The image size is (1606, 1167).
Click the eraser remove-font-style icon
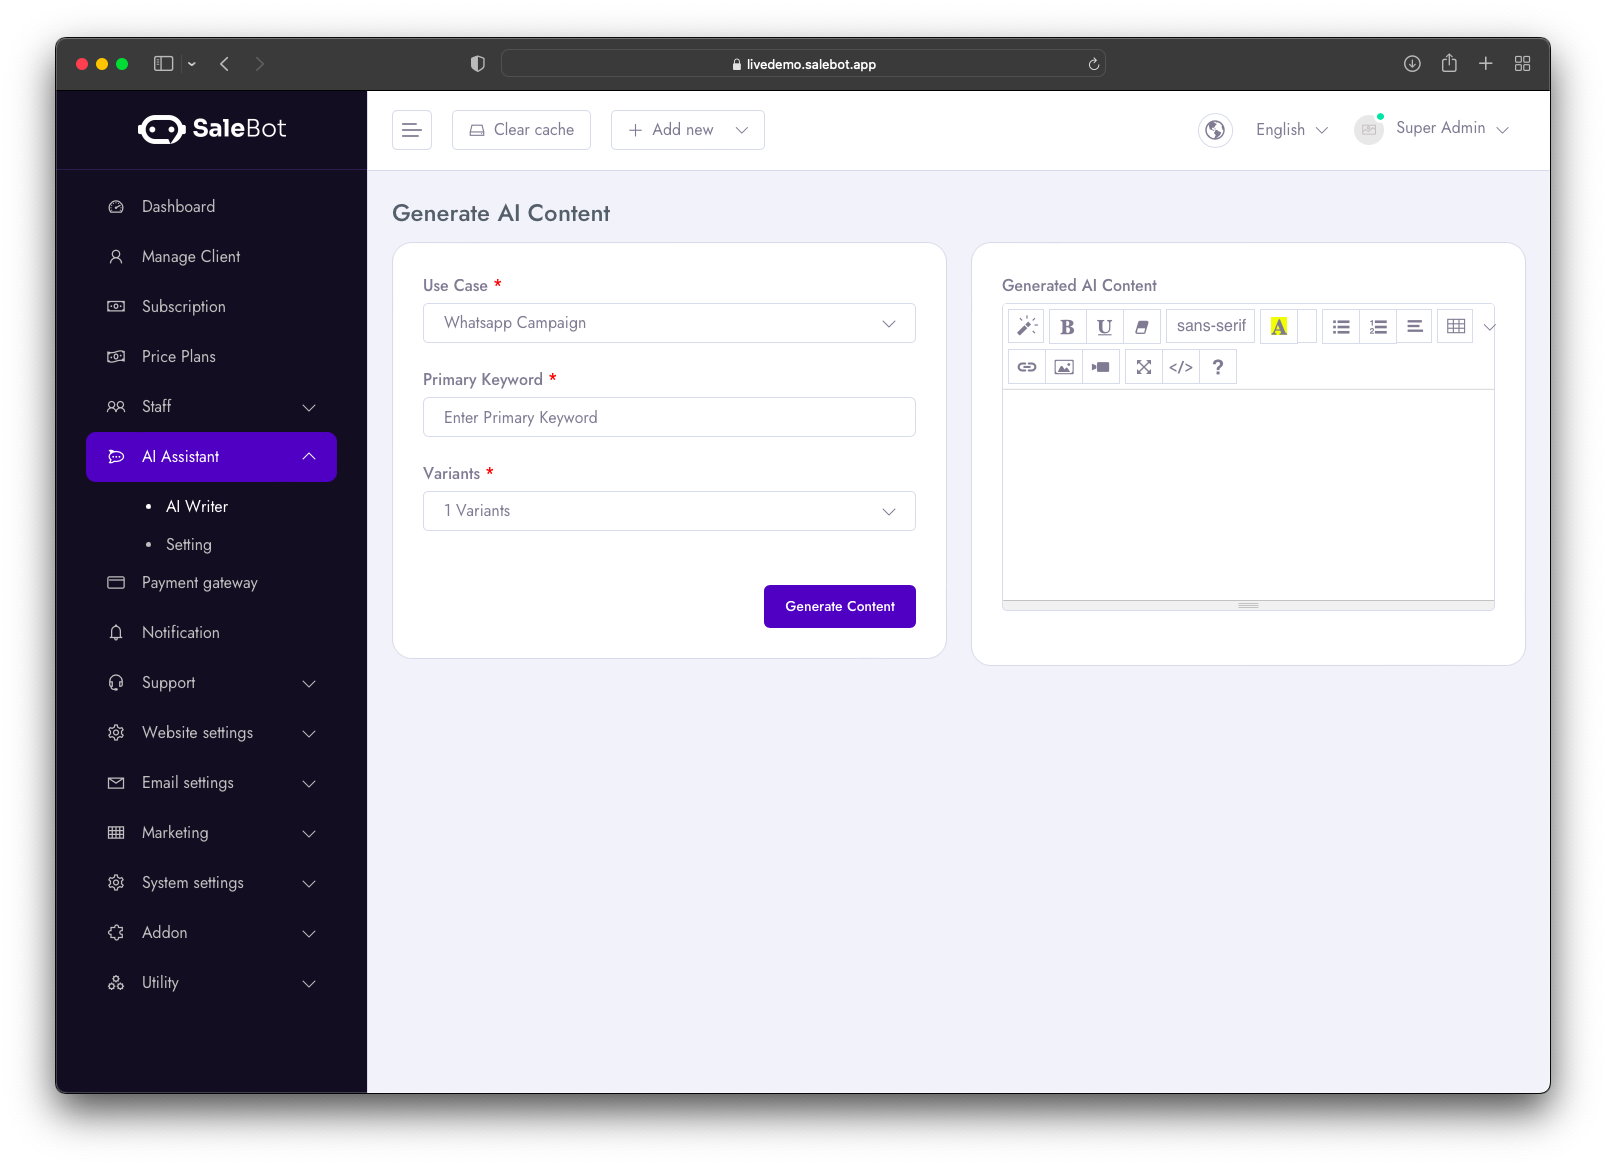[x=1141, y=327]
